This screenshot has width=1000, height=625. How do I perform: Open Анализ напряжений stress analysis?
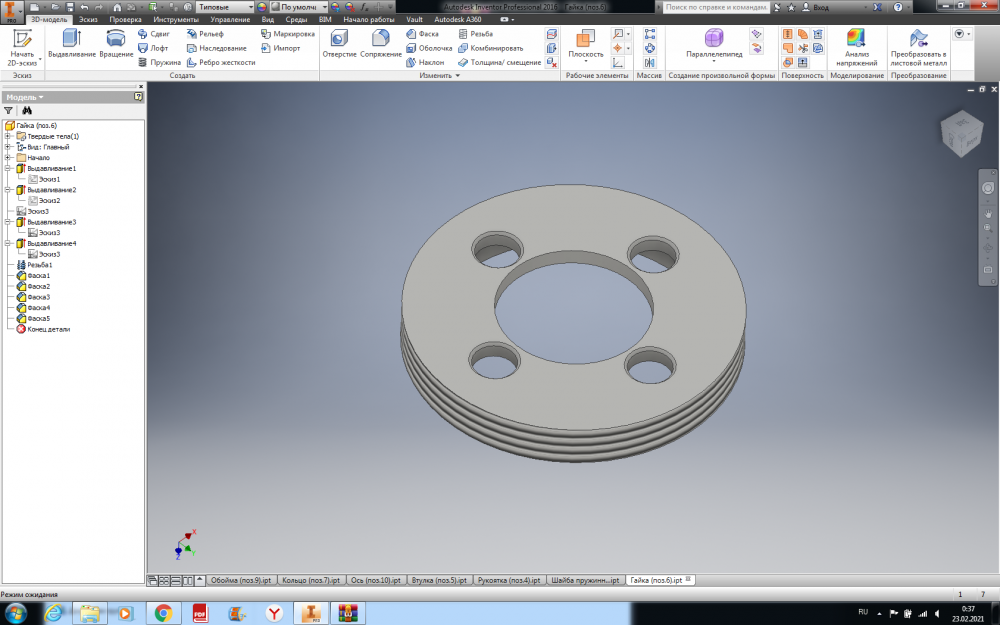click(x=856, y=38)
